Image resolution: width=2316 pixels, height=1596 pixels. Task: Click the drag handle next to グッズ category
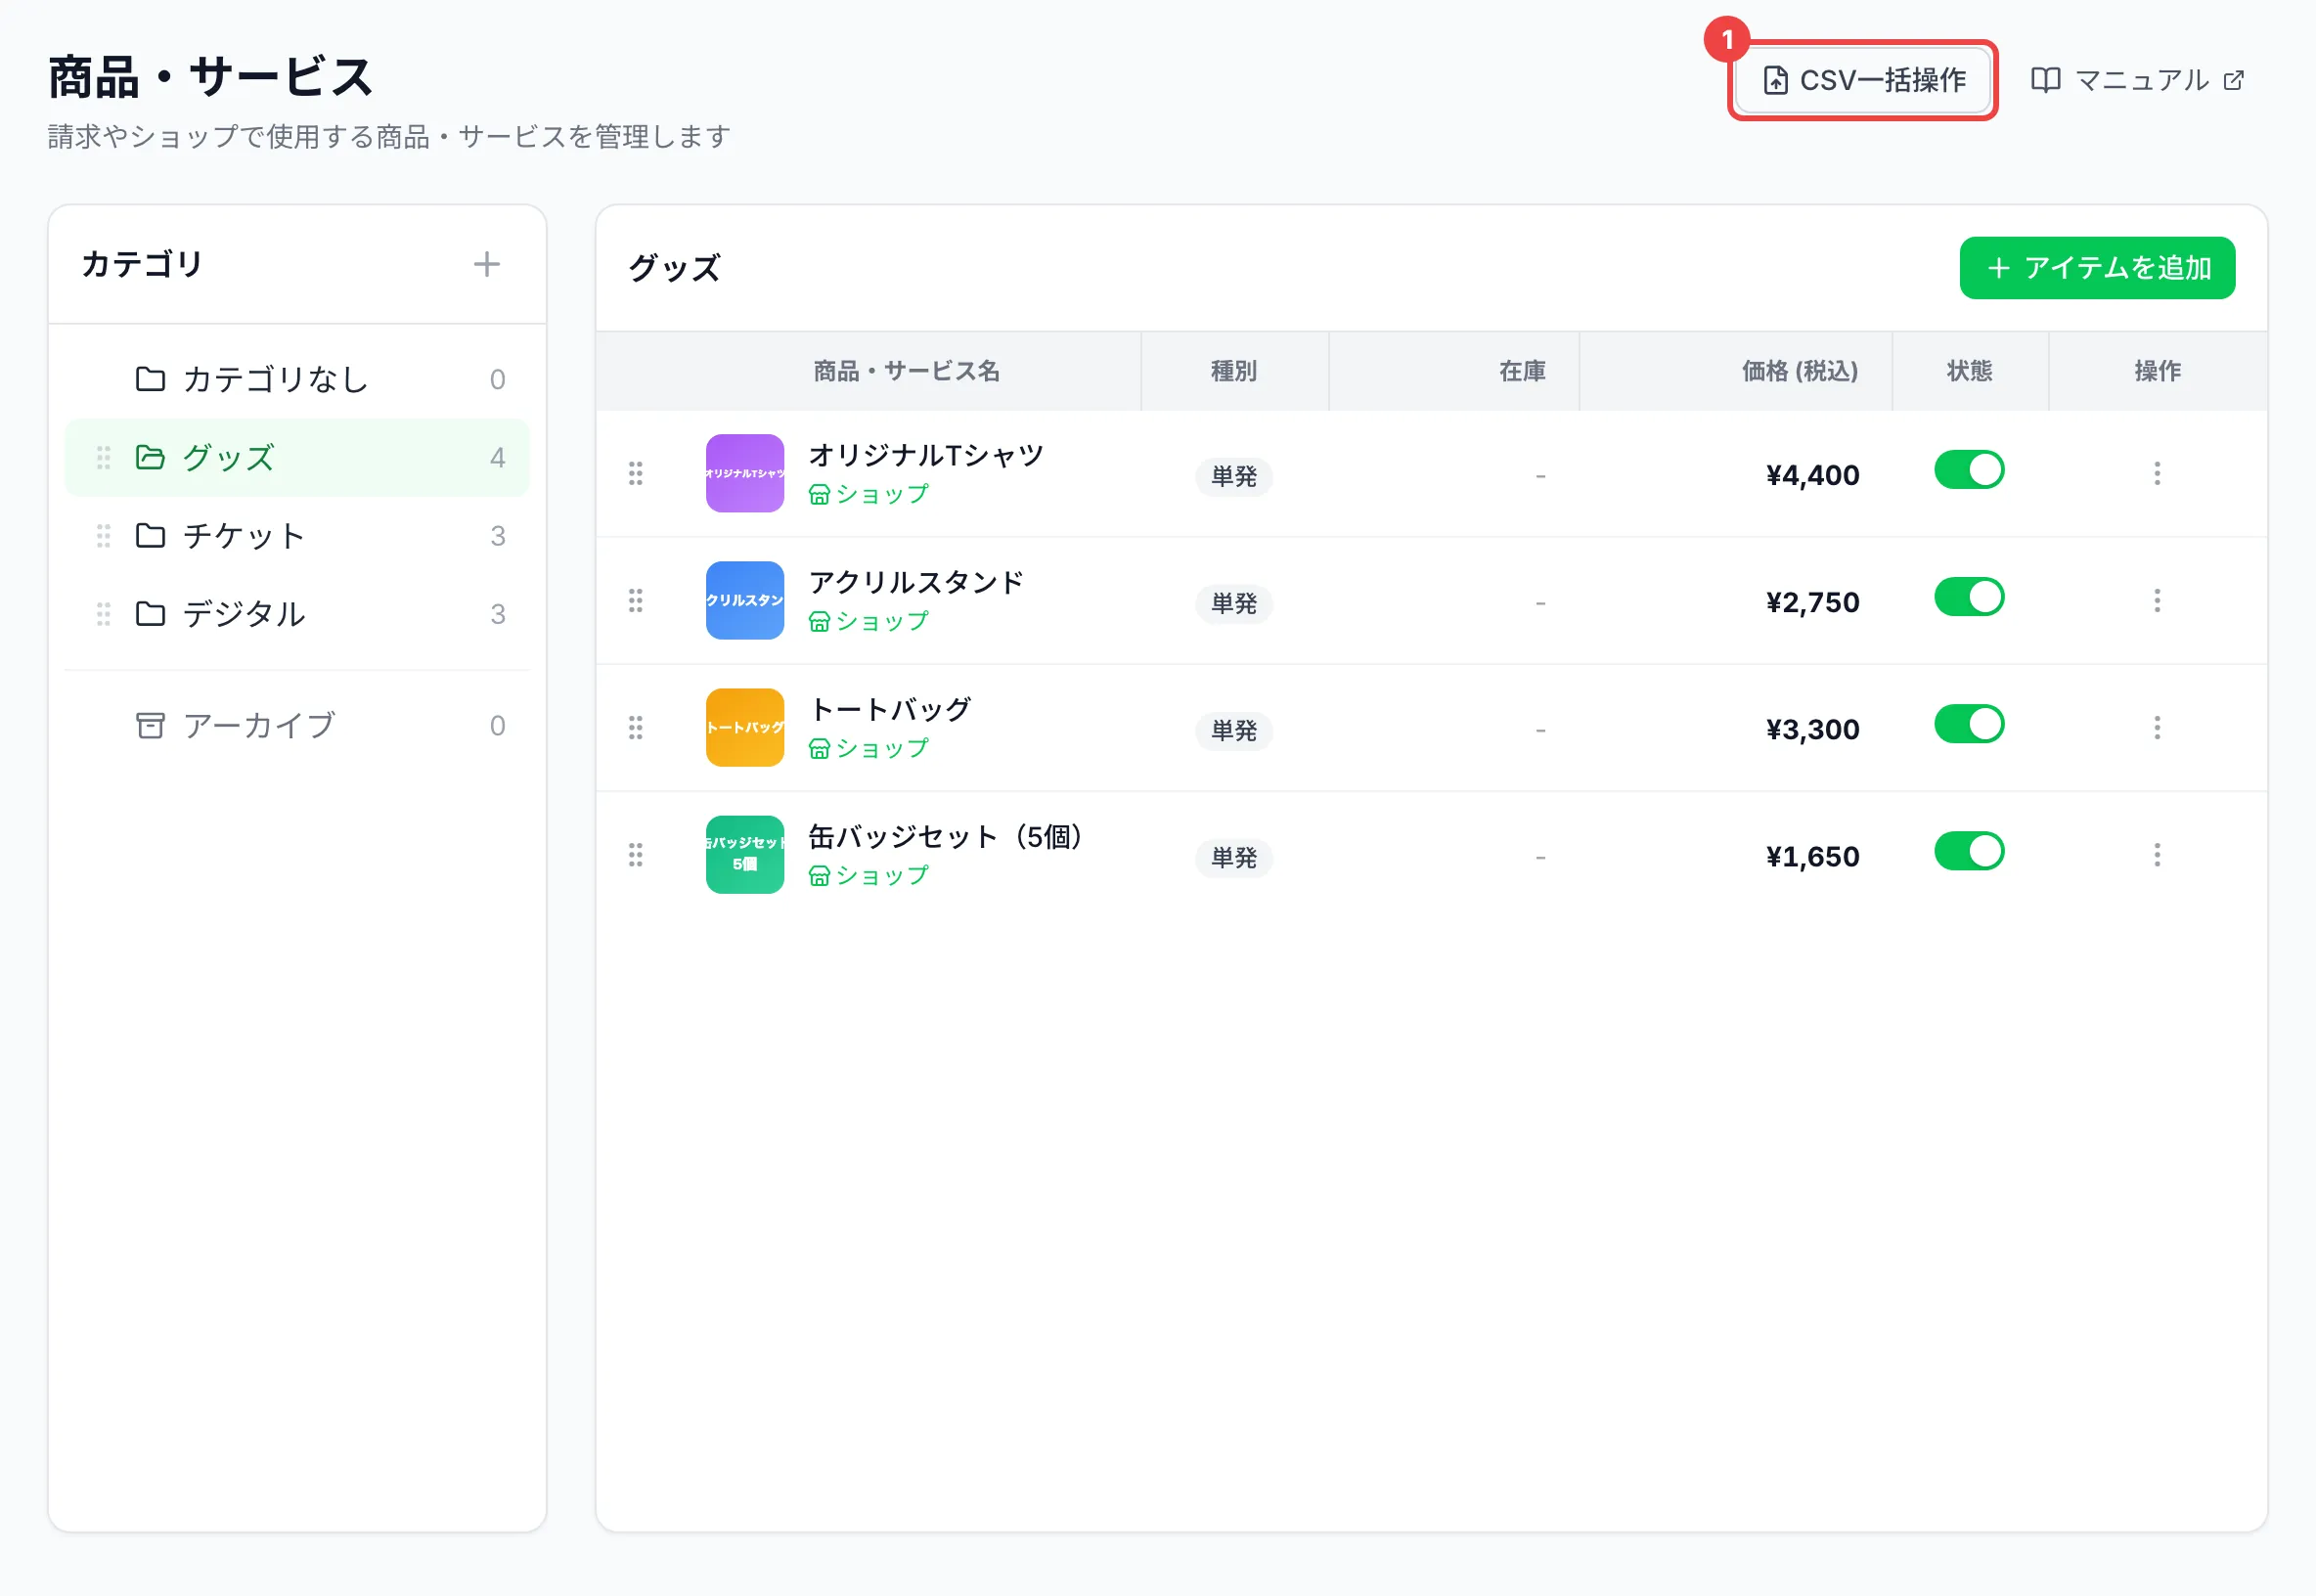point(103,457)
